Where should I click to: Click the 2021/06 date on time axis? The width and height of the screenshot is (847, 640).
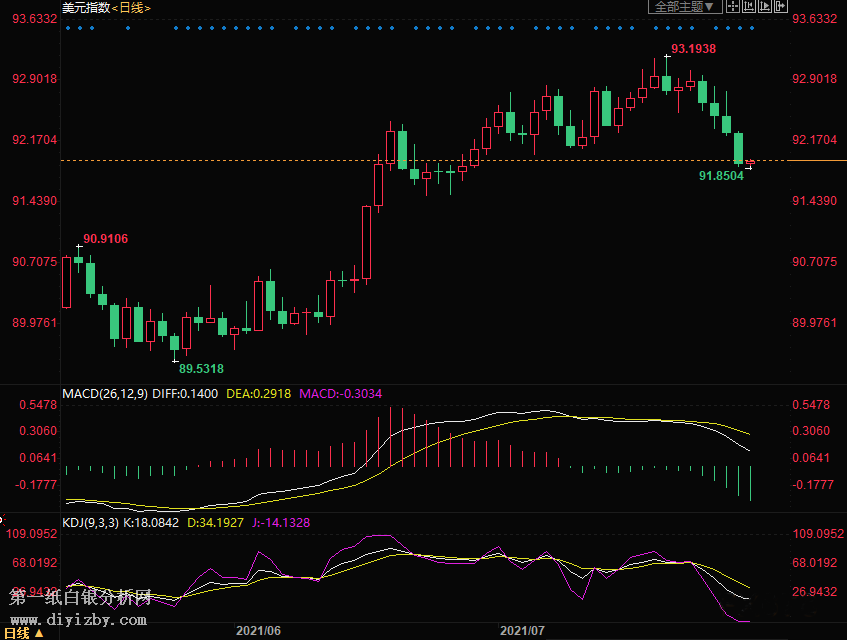(x=258, y=631)
